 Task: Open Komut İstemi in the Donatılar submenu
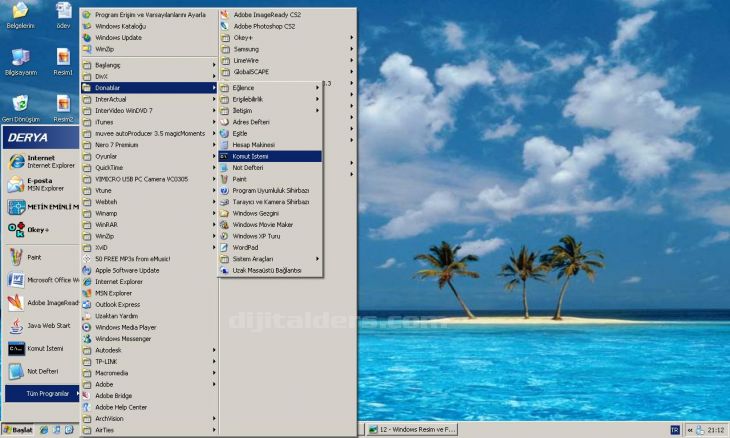click(x=270, y=156)
